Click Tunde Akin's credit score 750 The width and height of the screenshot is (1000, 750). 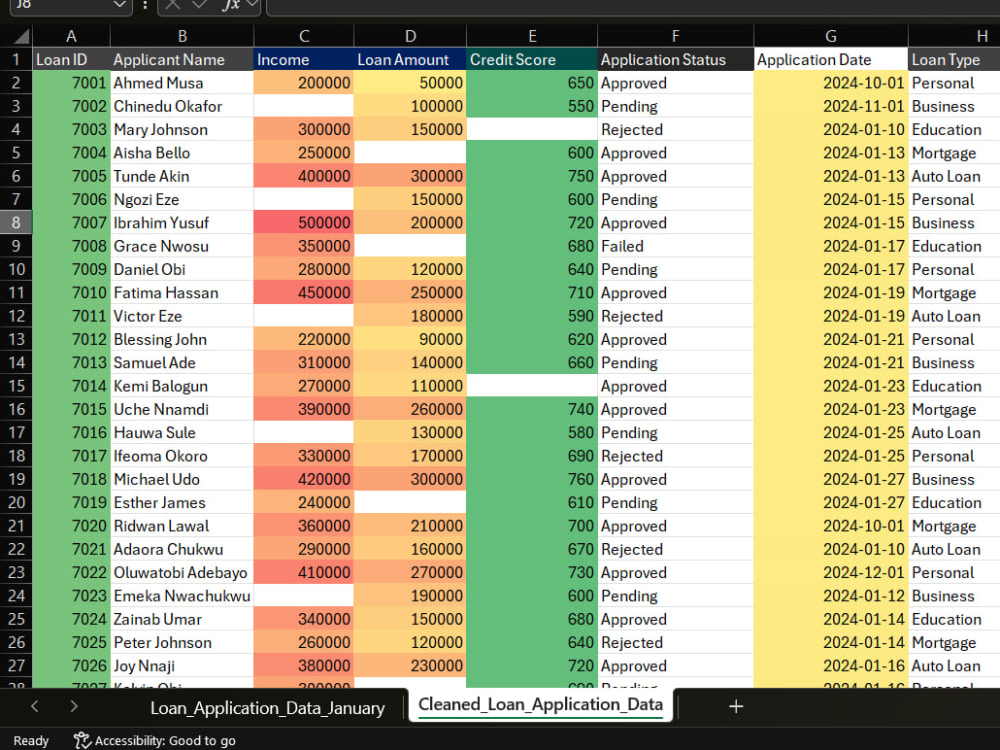[x=532, y=177]
